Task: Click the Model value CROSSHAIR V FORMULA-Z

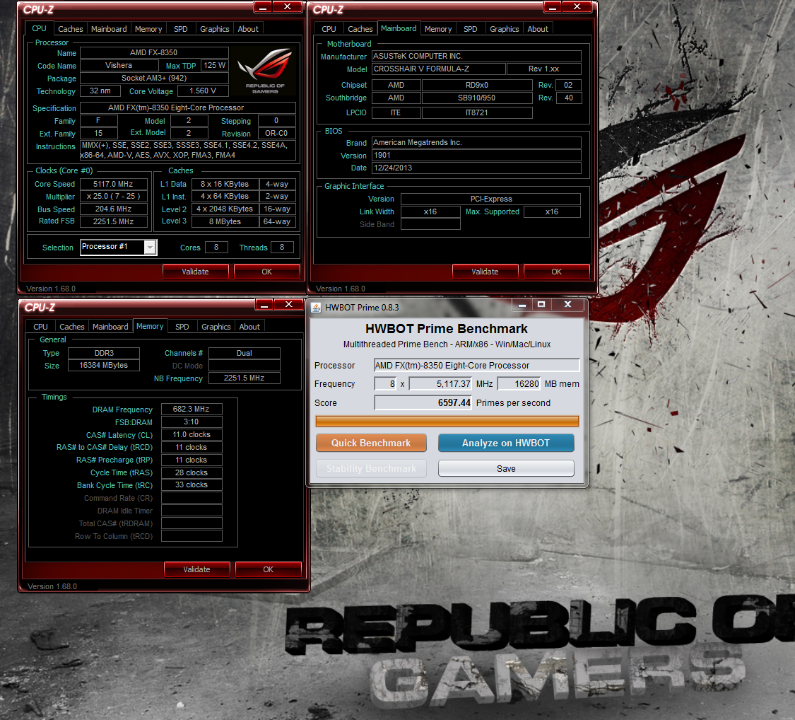Action: click(439, 69)
